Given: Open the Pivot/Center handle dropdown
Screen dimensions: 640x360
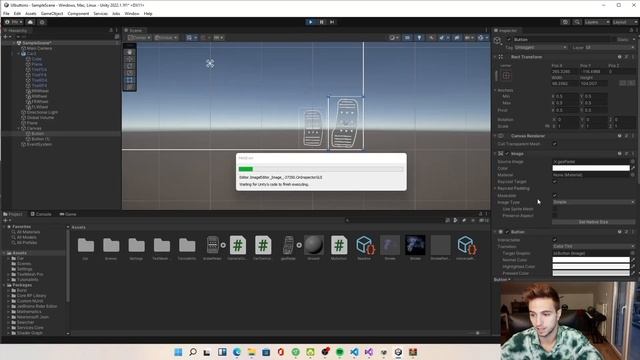Looking at the screenshot, I should tap(139, 38).
